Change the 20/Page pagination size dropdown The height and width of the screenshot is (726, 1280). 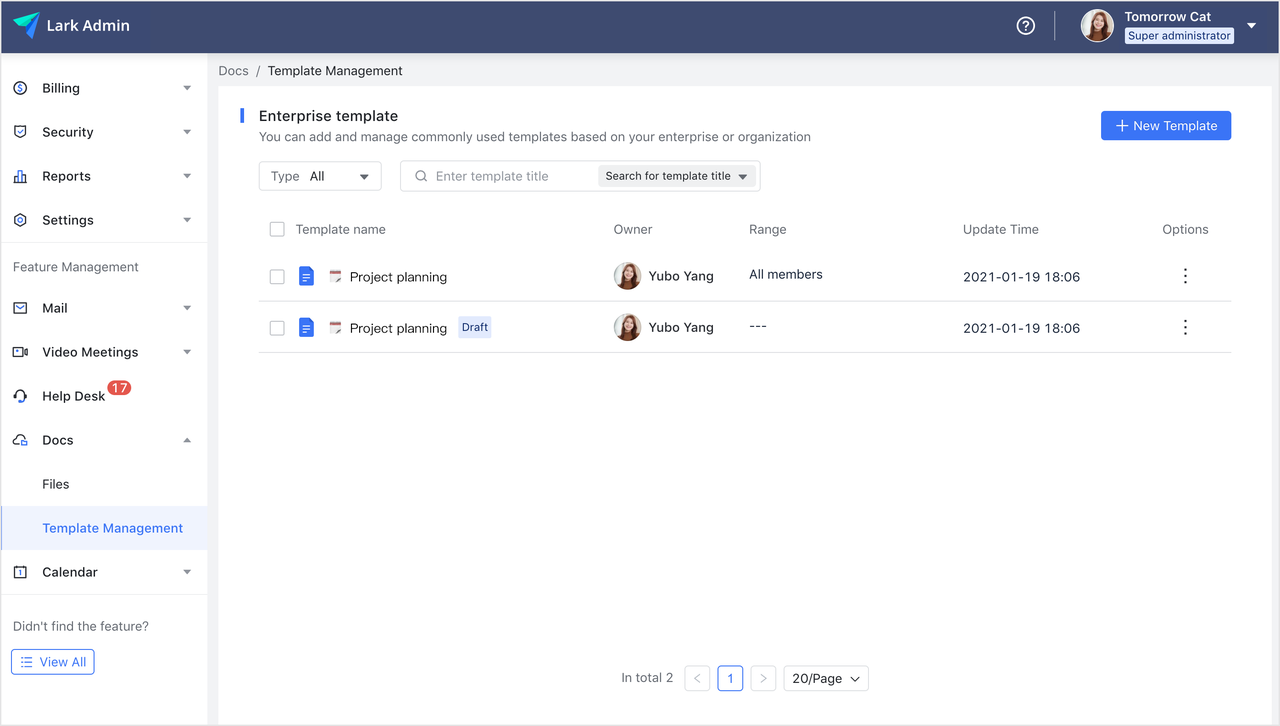825,678
